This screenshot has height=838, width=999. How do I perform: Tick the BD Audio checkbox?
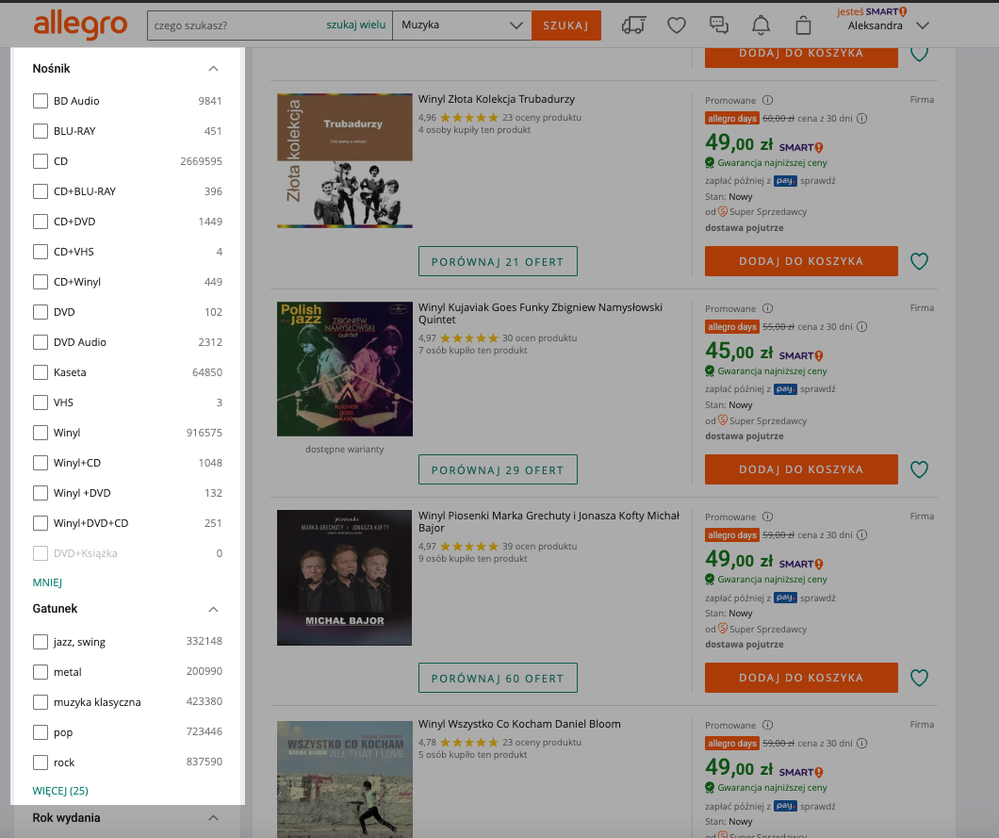[40, 101]
